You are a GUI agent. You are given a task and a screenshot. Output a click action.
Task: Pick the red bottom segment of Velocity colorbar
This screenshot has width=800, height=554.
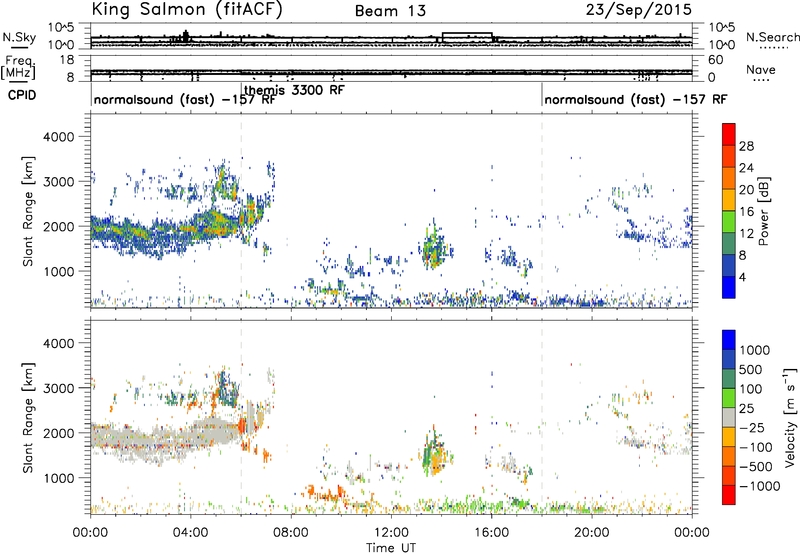tap(729, 495)
